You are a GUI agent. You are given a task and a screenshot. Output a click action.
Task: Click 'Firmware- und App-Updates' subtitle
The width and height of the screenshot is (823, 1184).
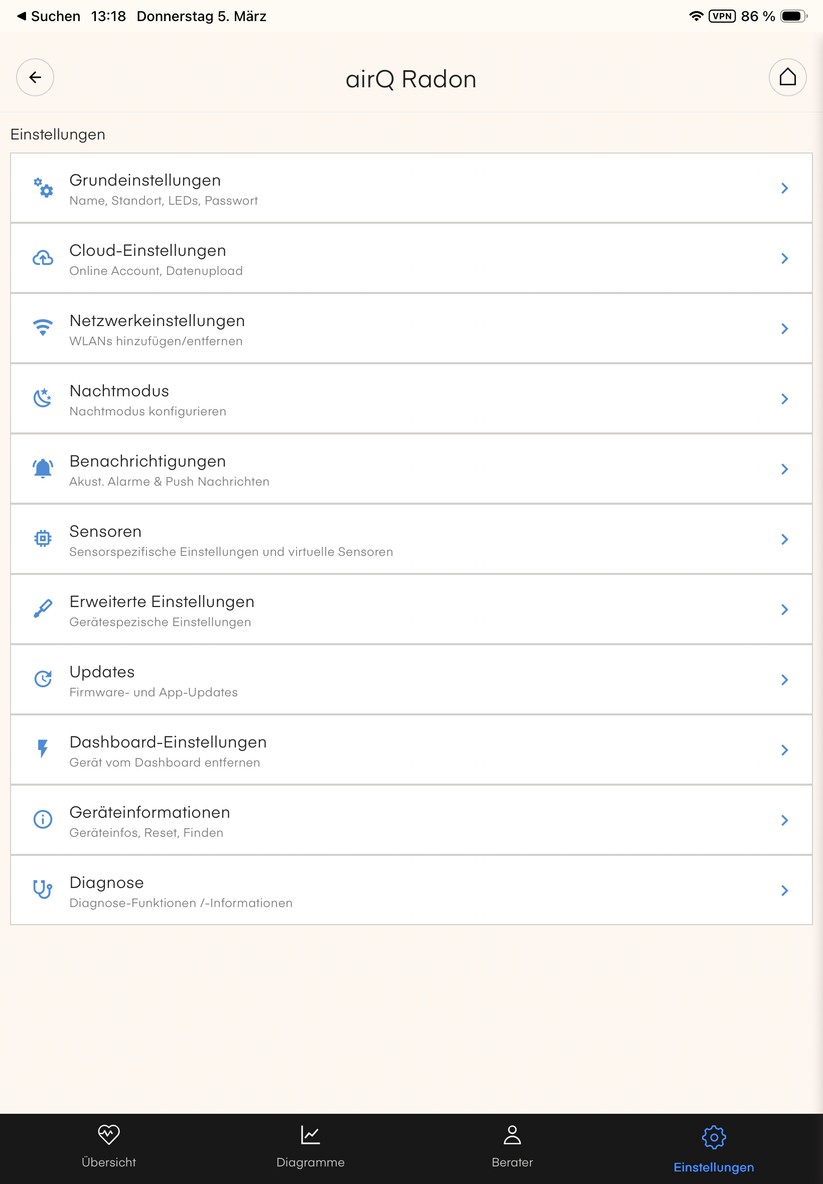(153, 692)
